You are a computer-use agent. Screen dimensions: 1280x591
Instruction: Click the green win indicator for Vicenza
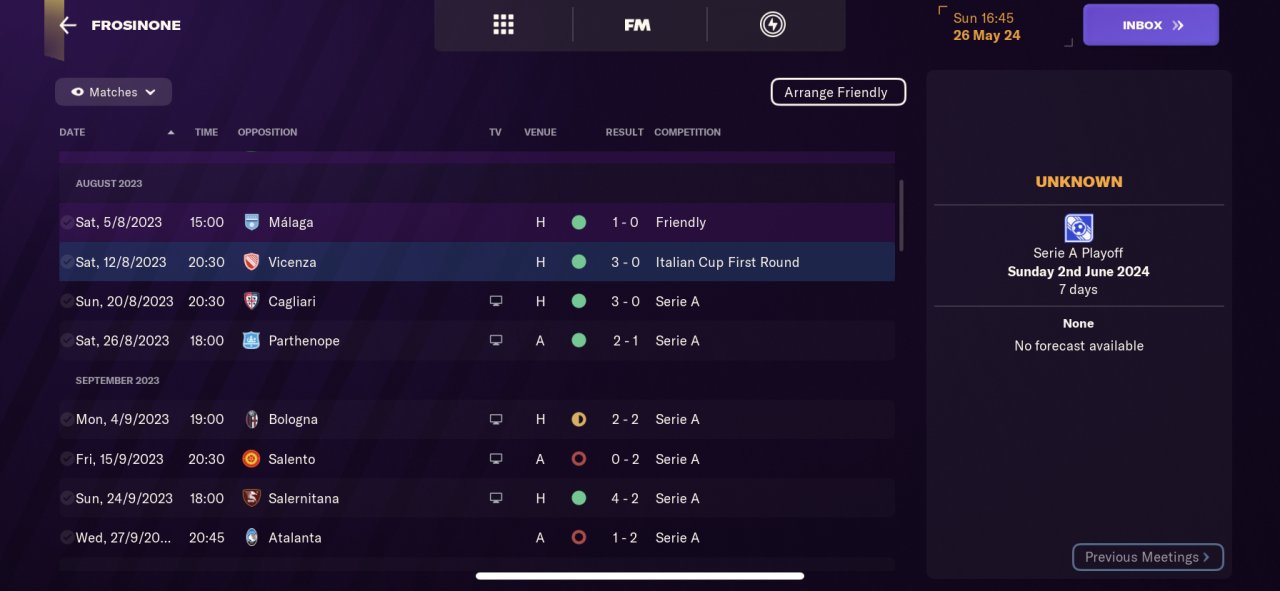point(578,262)
